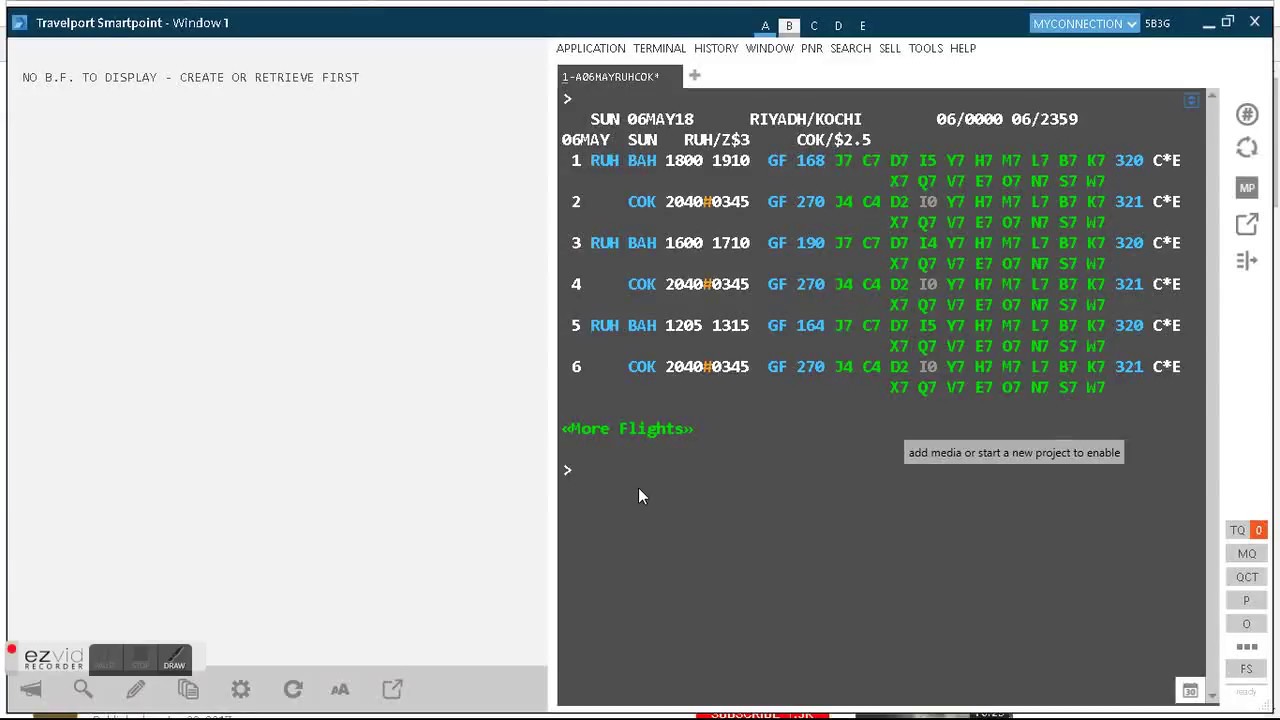Open the APPLICATION menu
This screenshot has width=1280, height=720.
click(590, 48)
